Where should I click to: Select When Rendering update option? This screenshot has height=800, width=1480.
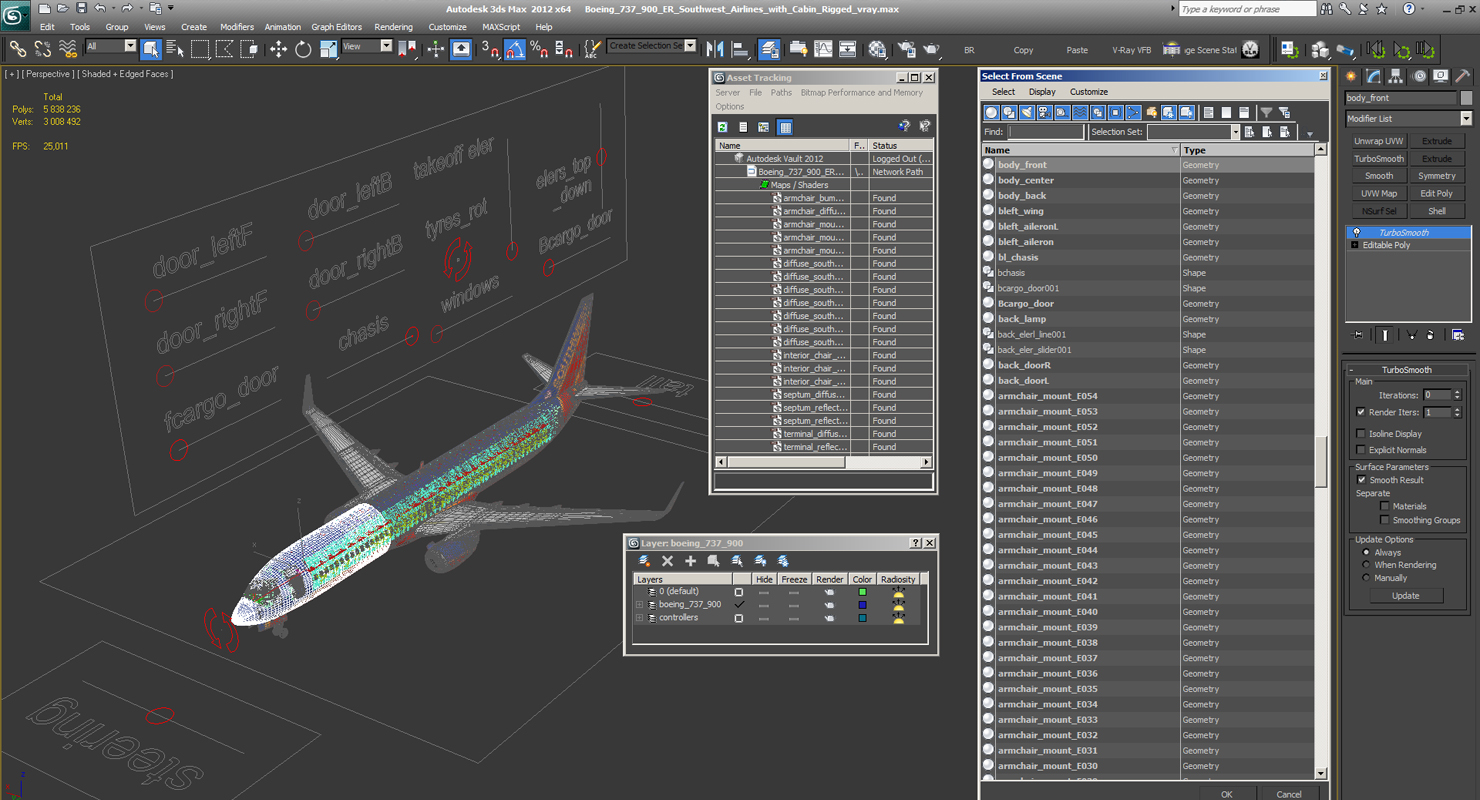pyautogui.click(x=1366, y=565)
